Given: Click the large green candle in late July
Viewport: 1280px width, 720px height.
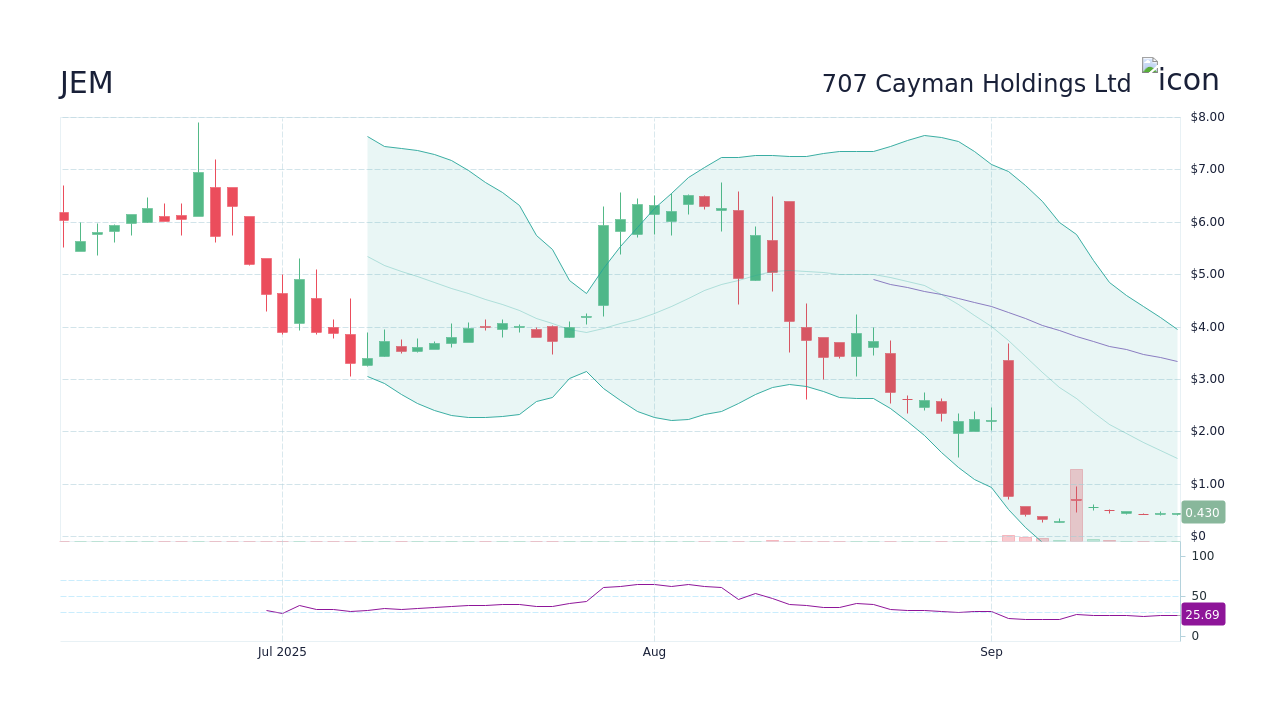Looking at the screenshot, I should [x=603, y=265].
